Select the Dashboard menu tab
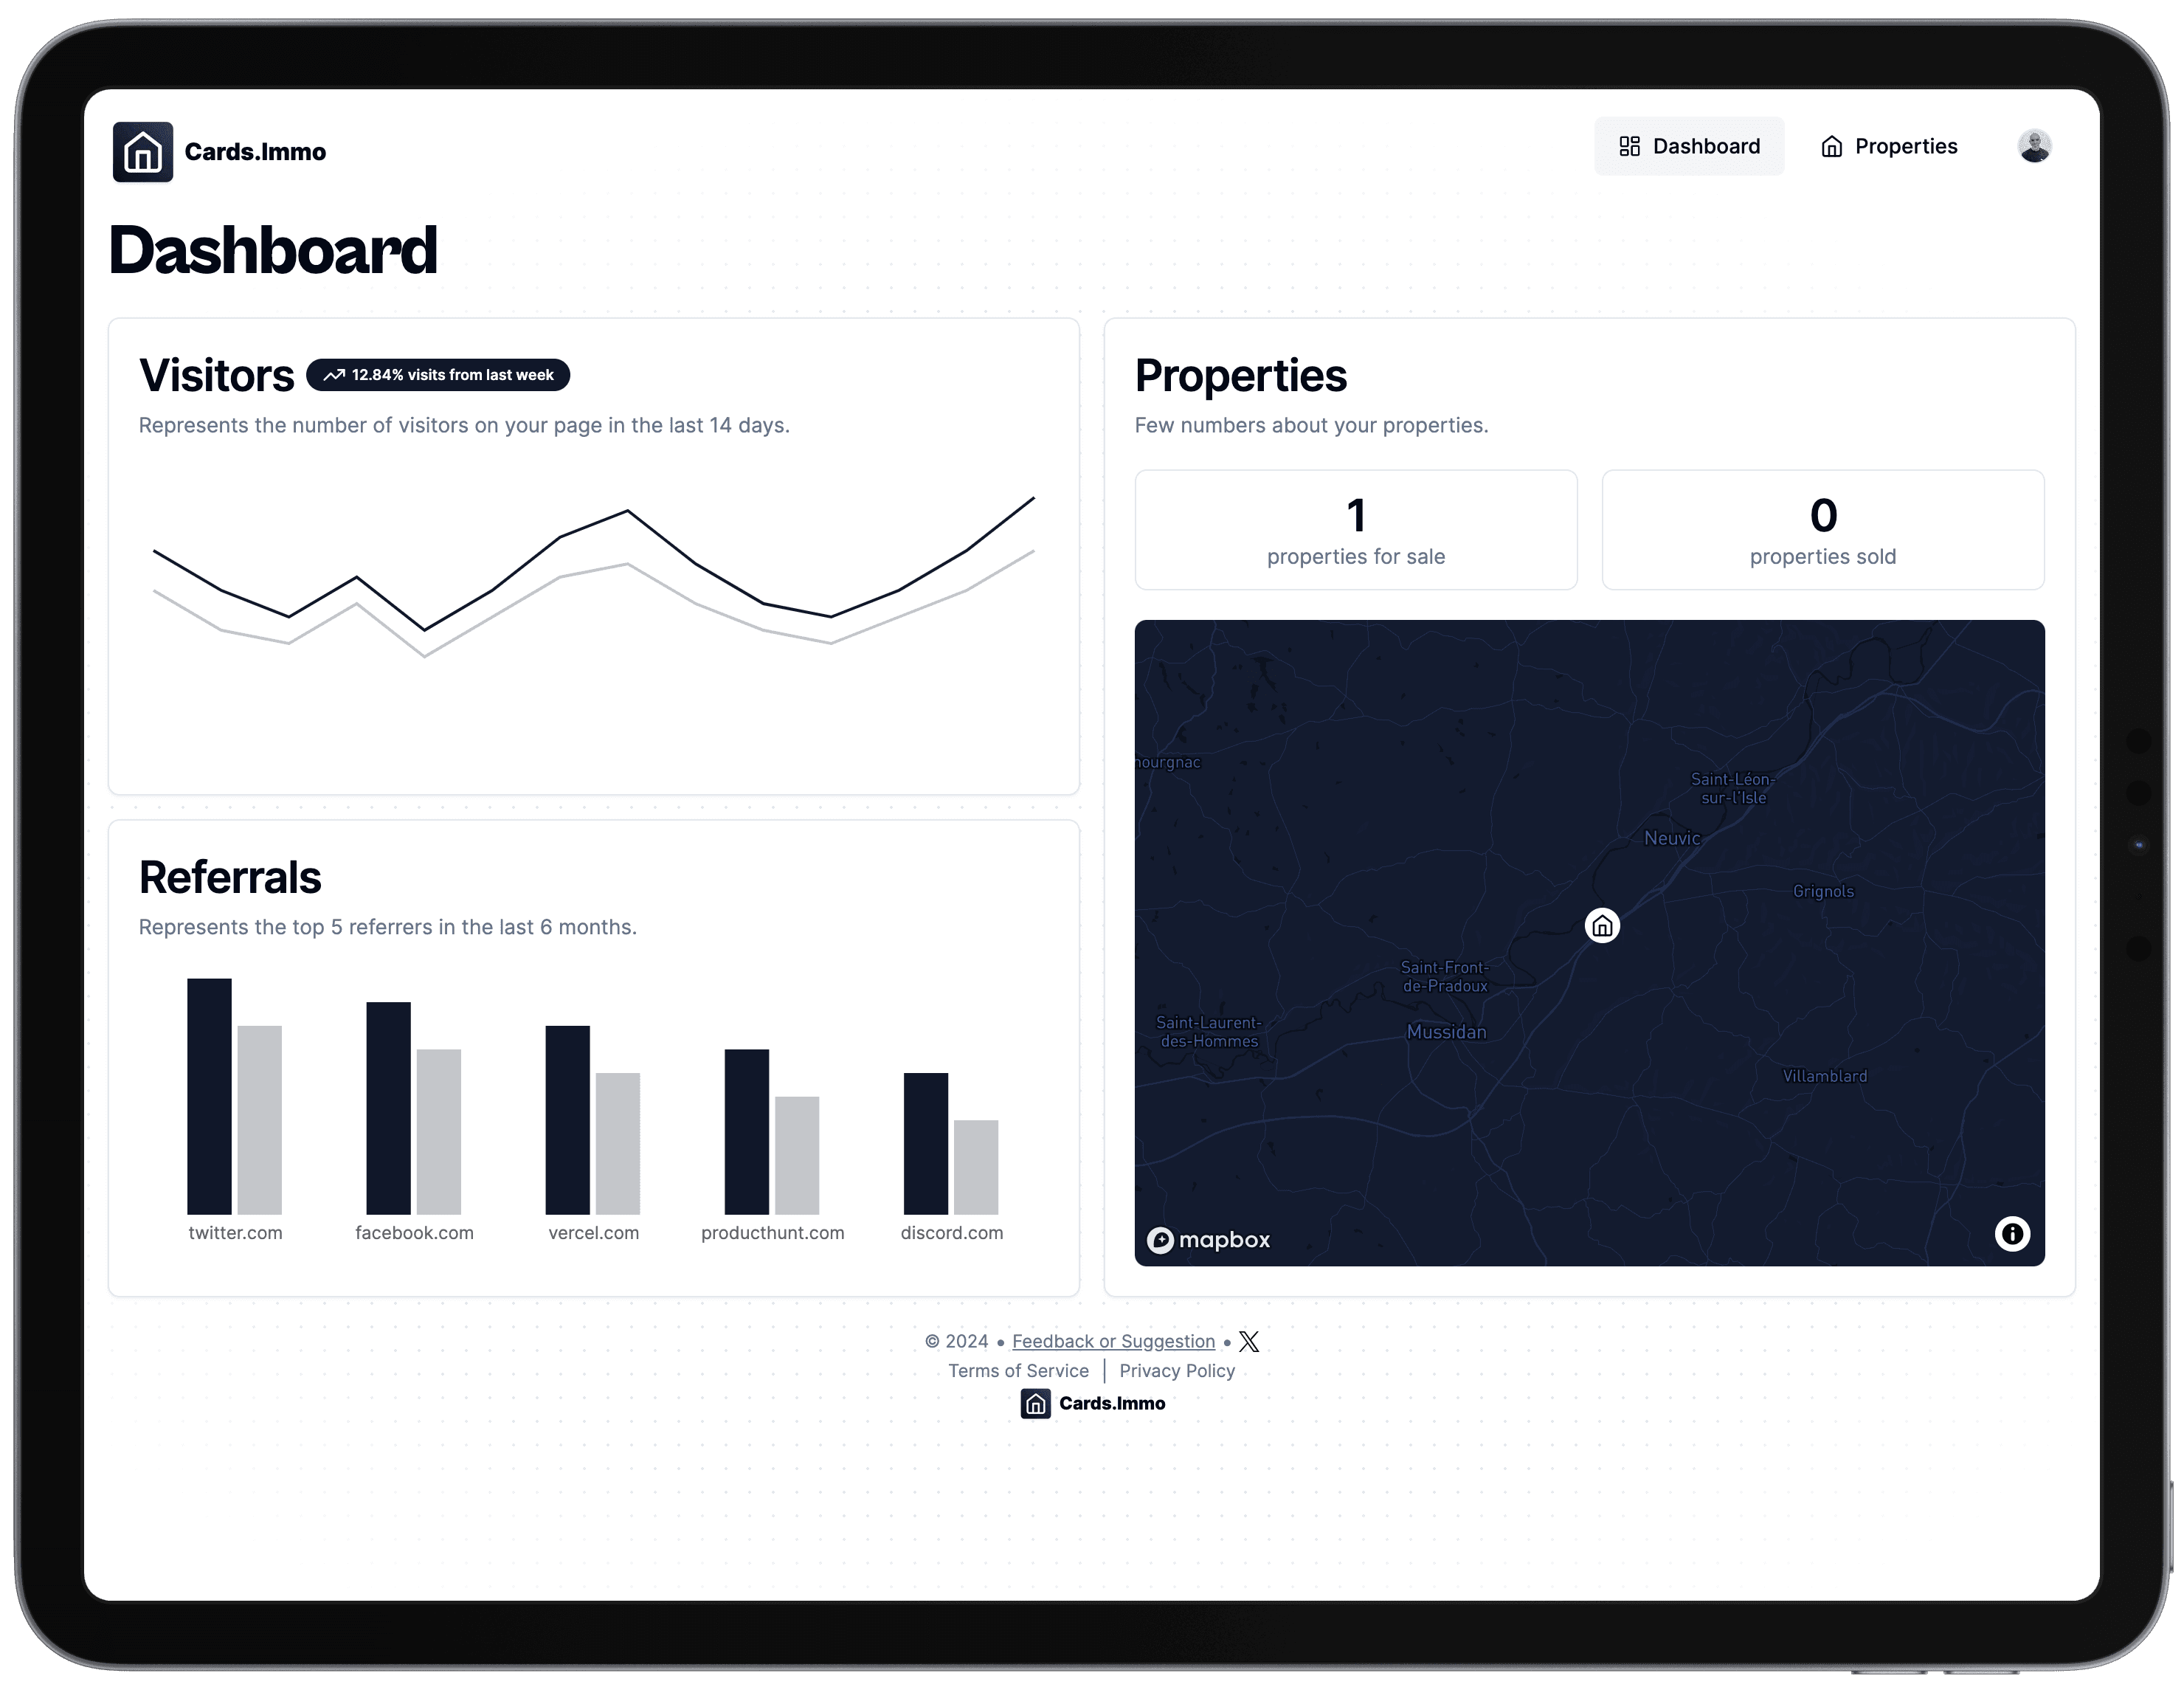Viewport: 2184px width, 1690px height. click(1686, 145)
